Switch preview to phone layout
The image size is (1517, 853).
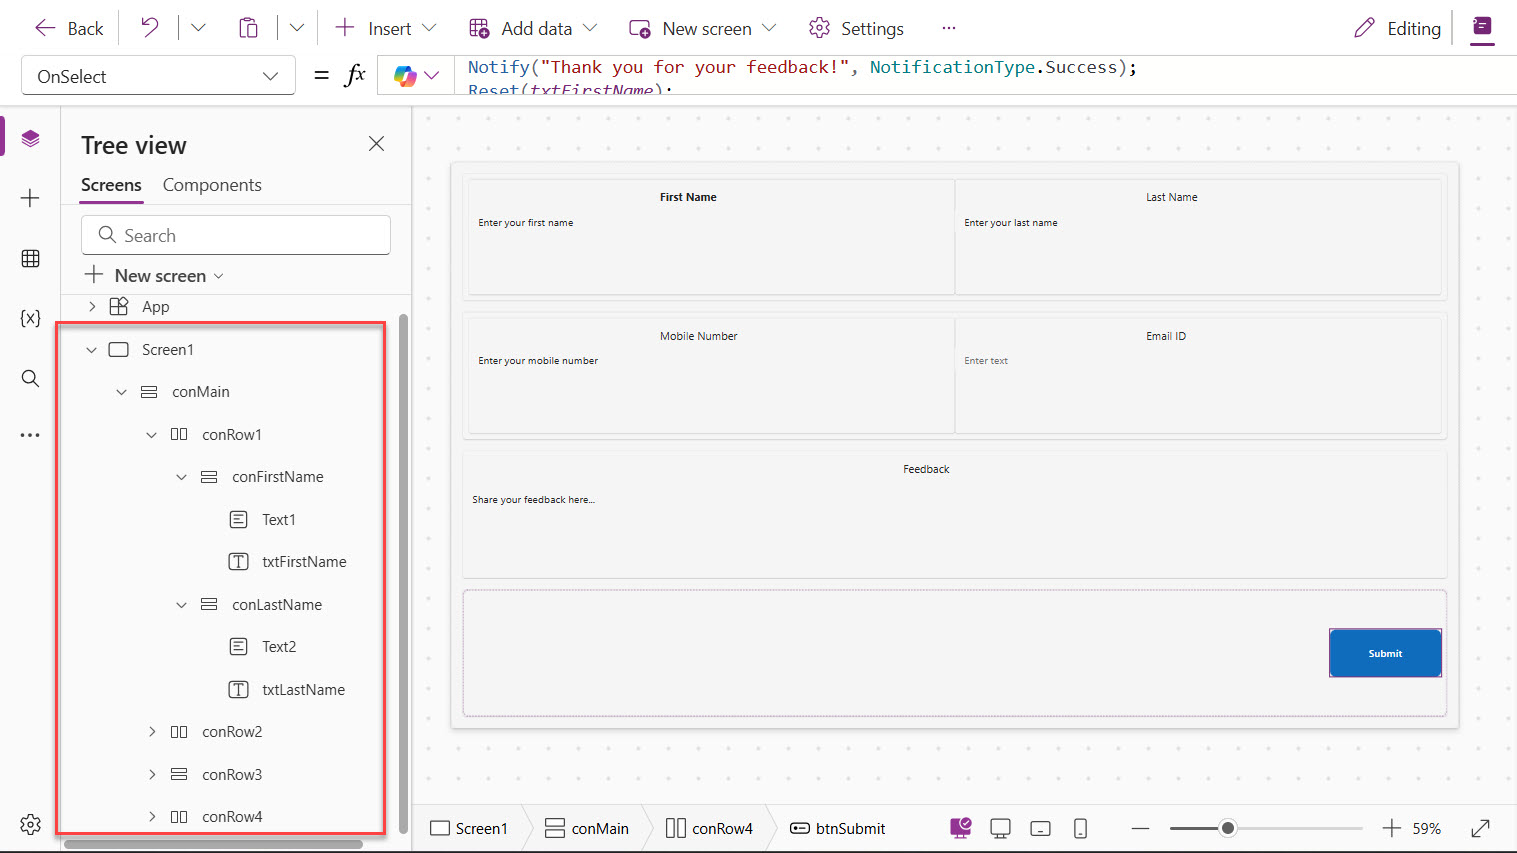(x=1079, y=828)
